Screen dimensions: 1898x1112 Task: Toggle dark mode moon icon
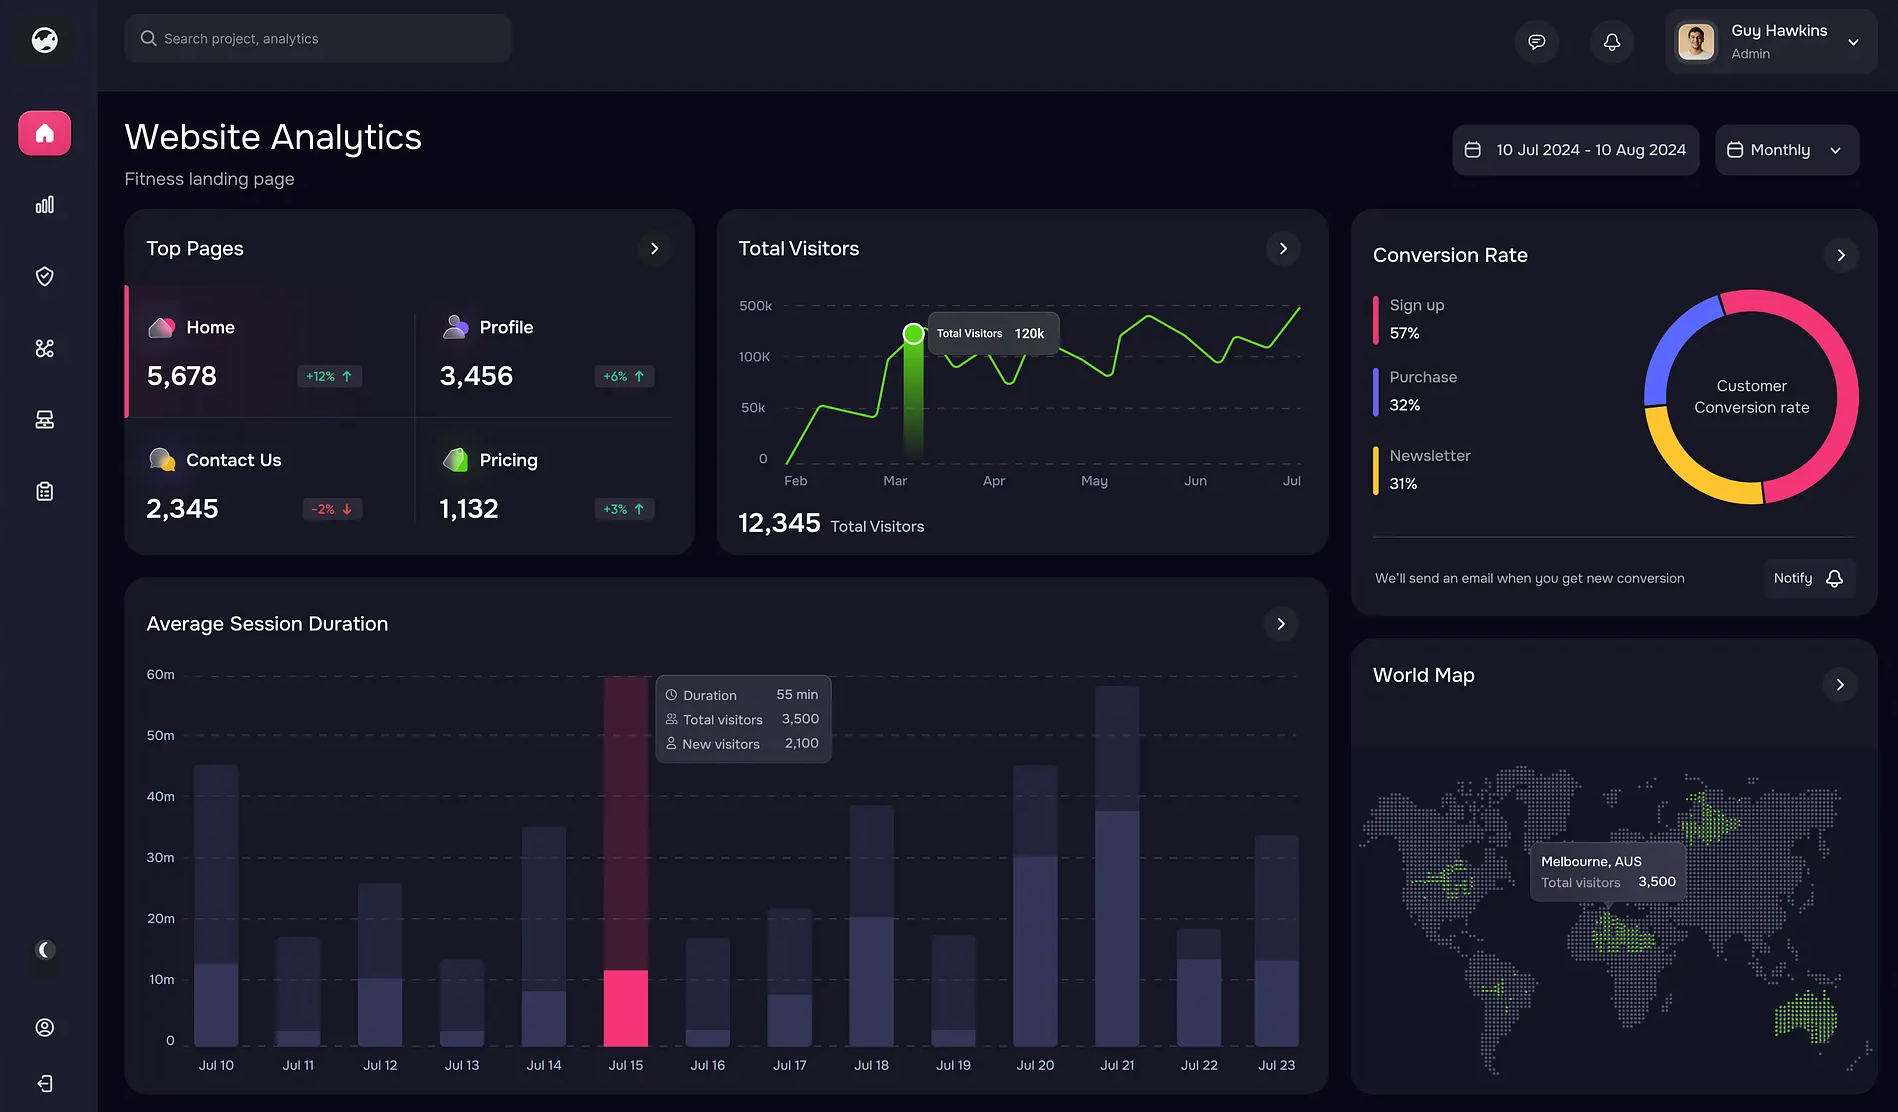[x=45, y=950]
